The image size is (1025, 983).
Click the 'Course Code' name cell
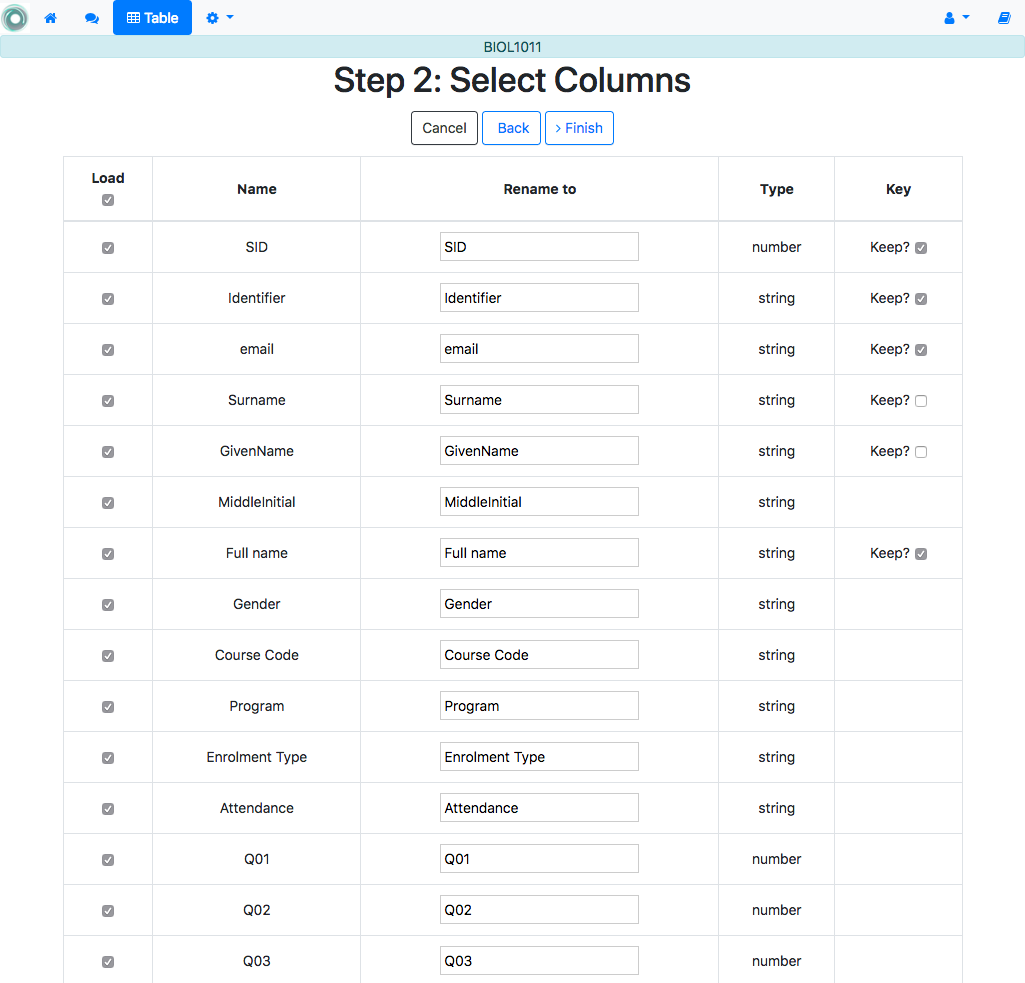point(257,655)
